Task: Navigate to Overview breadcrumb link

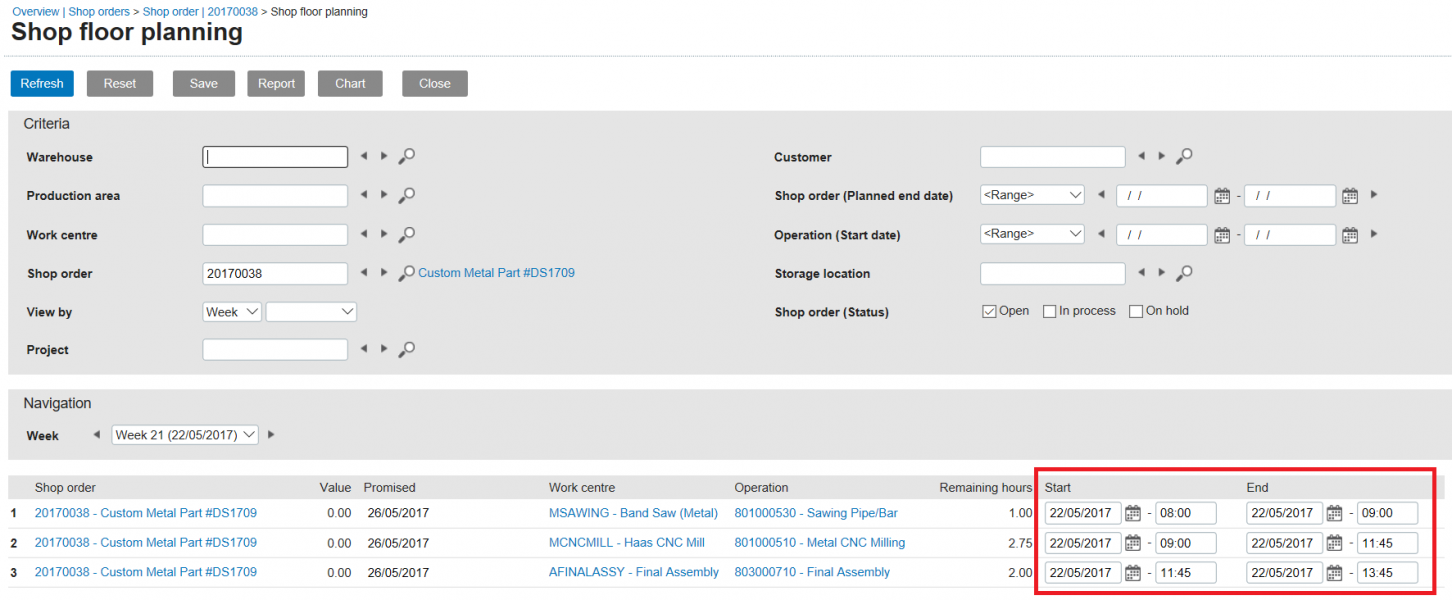Action: point(35,12)
